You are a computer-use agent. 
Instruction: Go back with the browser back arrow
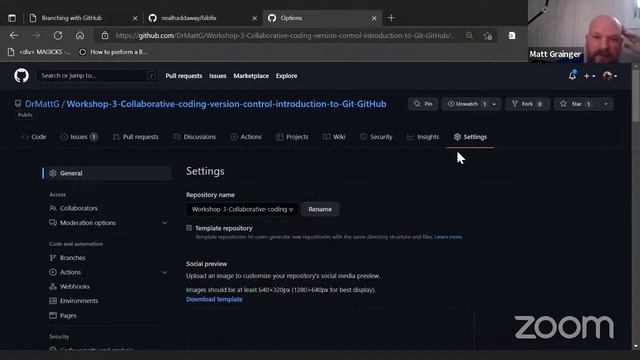(14, 36)
